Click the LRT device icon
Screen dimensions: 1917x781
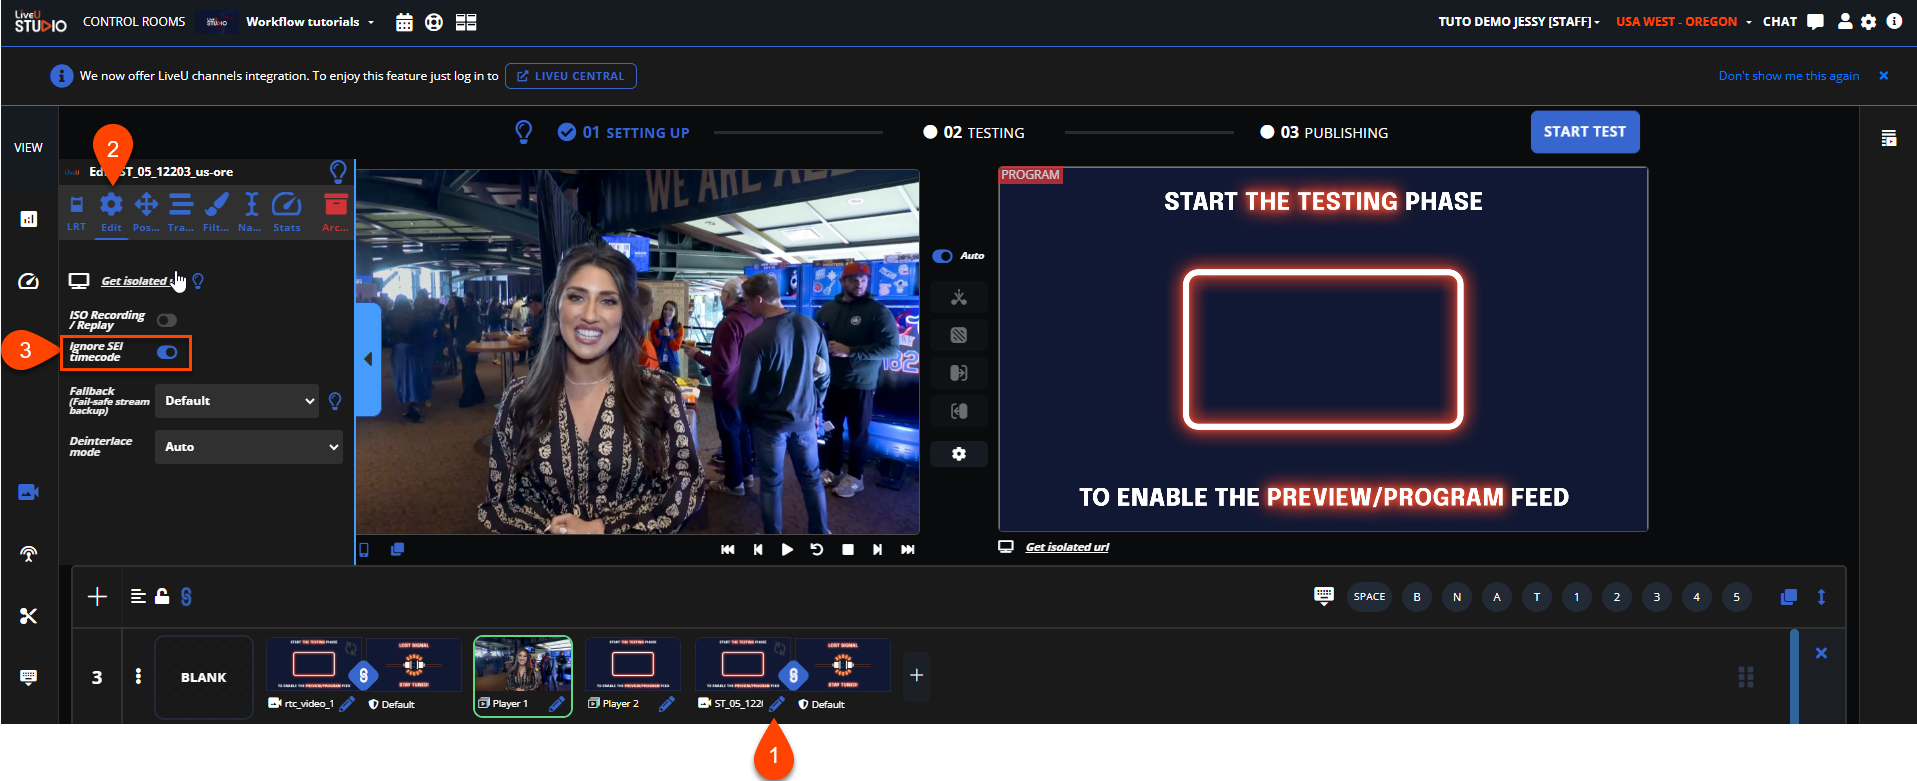coord(76,206)
